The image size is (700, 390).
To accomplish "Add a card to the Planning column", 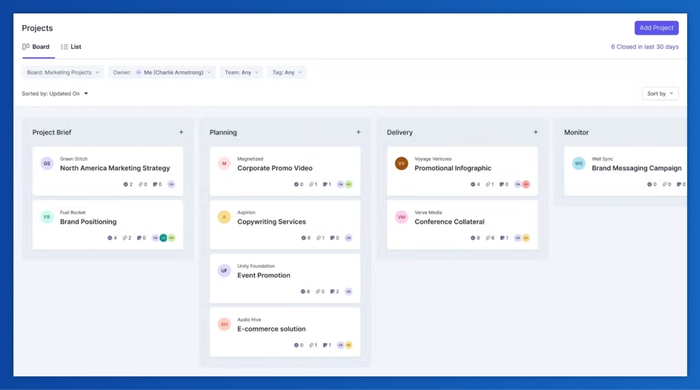I will point(358,132).
